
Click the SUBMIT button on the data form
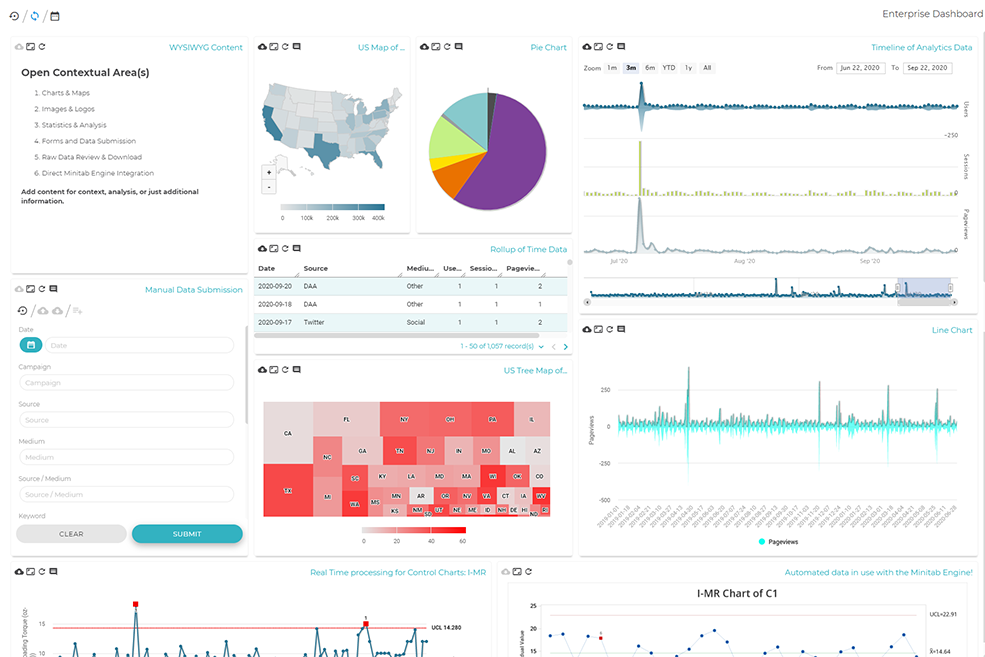tap(186, 533)
